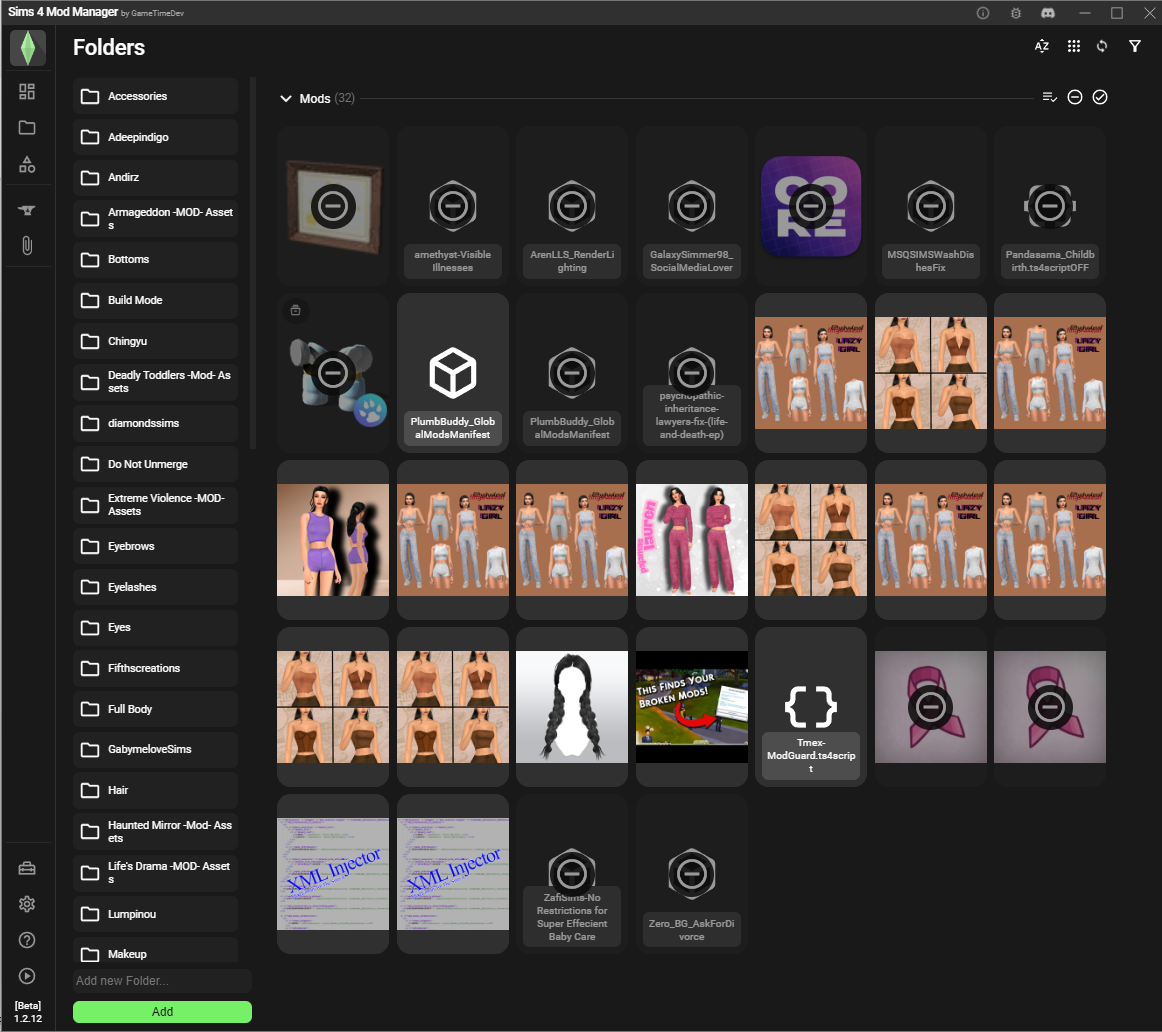This screenshot has width=1162, height=1032.
Task: Open Discord icon in title bar
Action: tap(1048, 13)
